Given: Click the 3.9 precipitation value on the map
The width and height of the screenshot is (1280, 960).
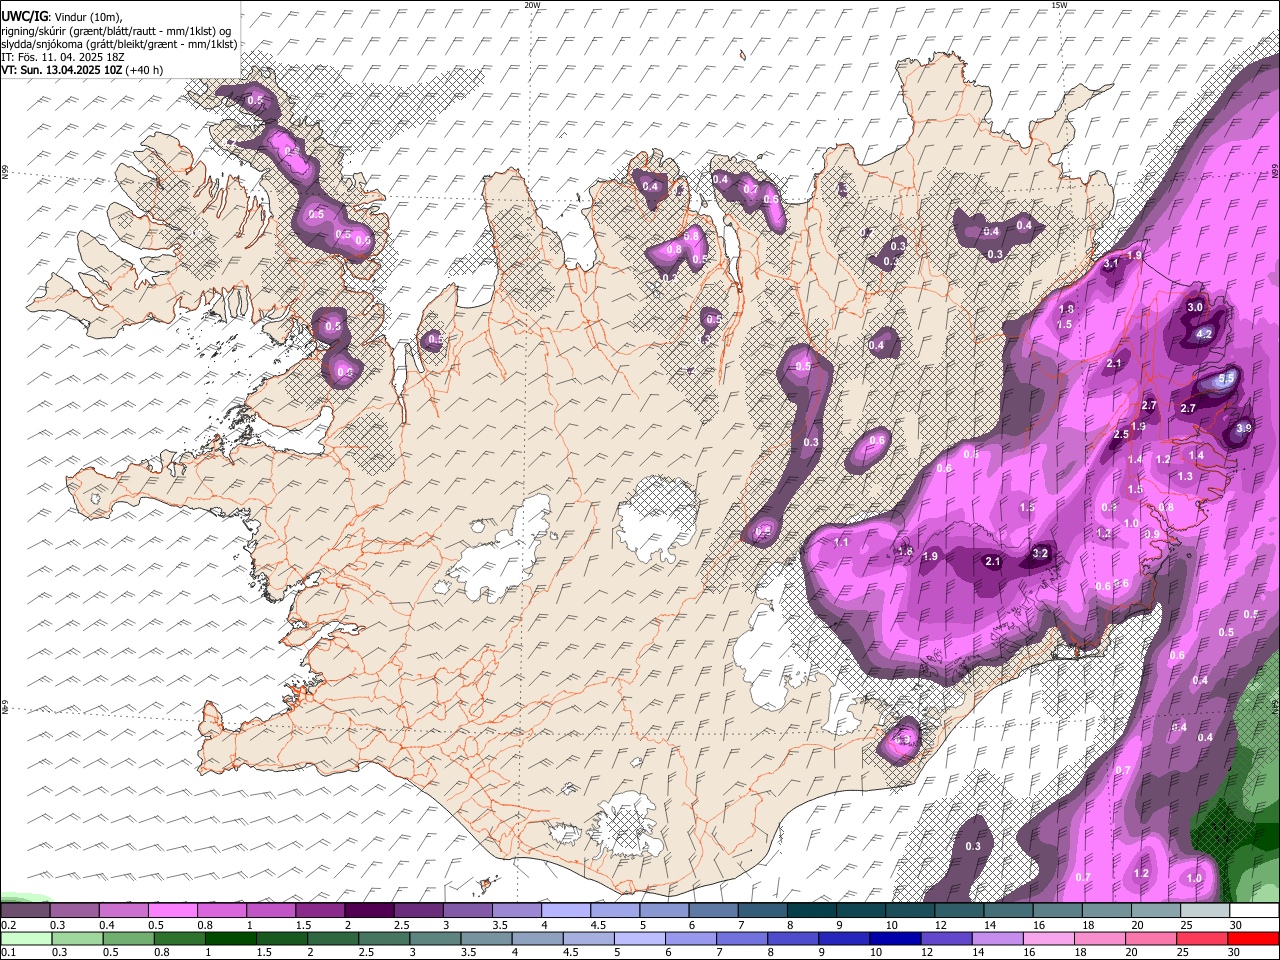Looking at the screenshot, I should click(1243, 428).
